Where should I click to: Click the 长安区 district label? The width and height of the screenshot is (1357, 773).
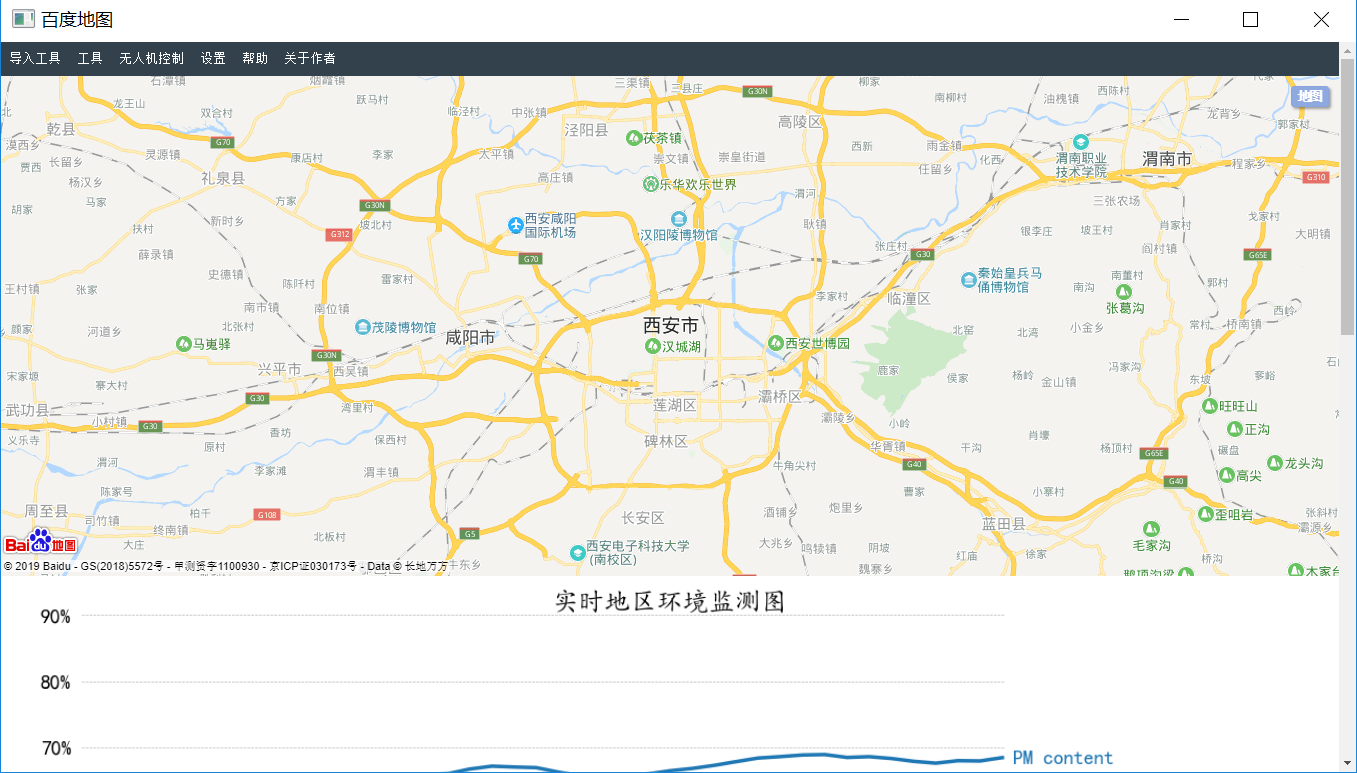tap(643, 518)
